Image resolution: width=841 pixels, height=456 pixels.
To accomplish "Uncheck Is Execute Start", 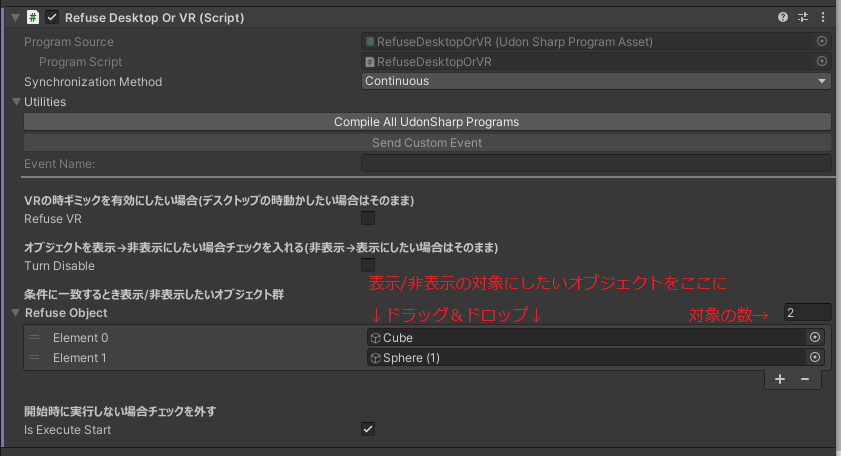I will 368,429.
